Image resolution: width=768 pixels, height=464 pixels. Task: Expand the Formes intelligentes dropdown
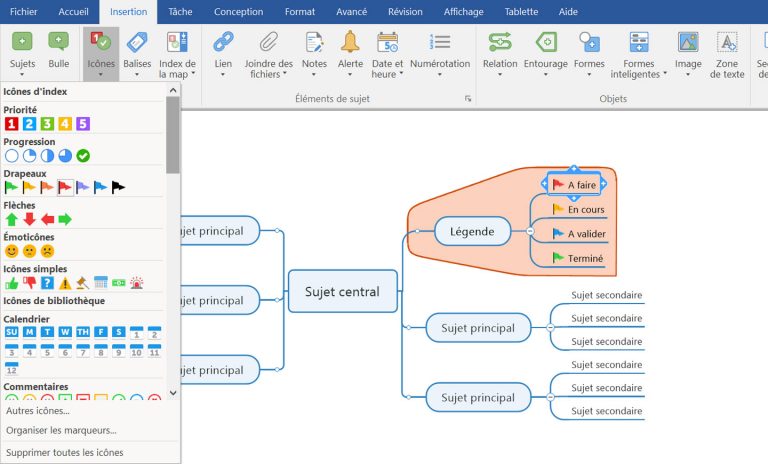click(664, 74)
